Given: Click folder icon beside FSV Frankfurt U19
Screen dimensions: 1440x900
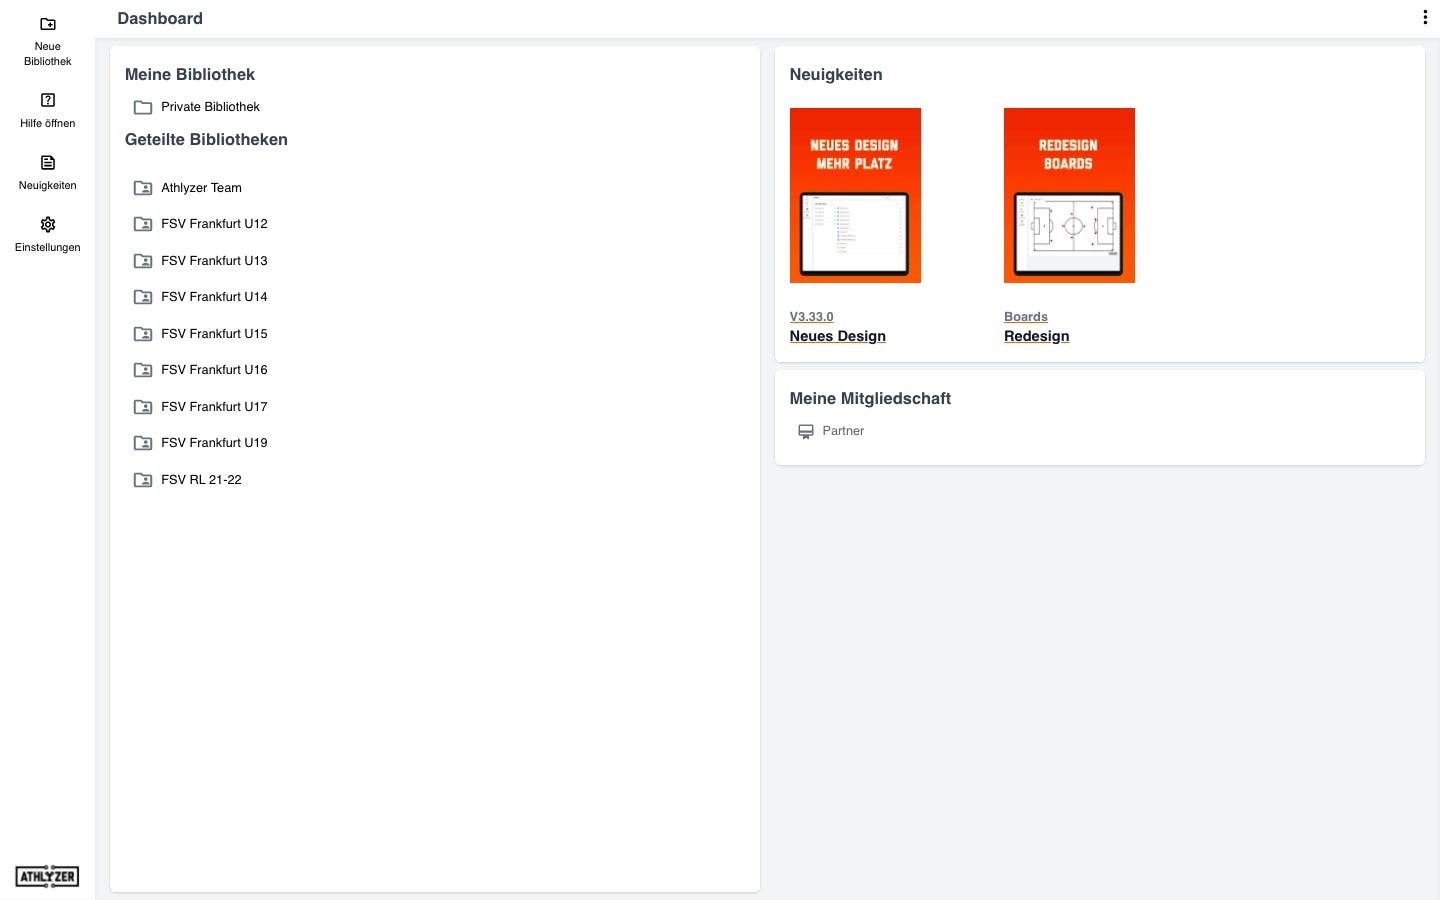Looking at the screenshot, I should coord(143,443).
